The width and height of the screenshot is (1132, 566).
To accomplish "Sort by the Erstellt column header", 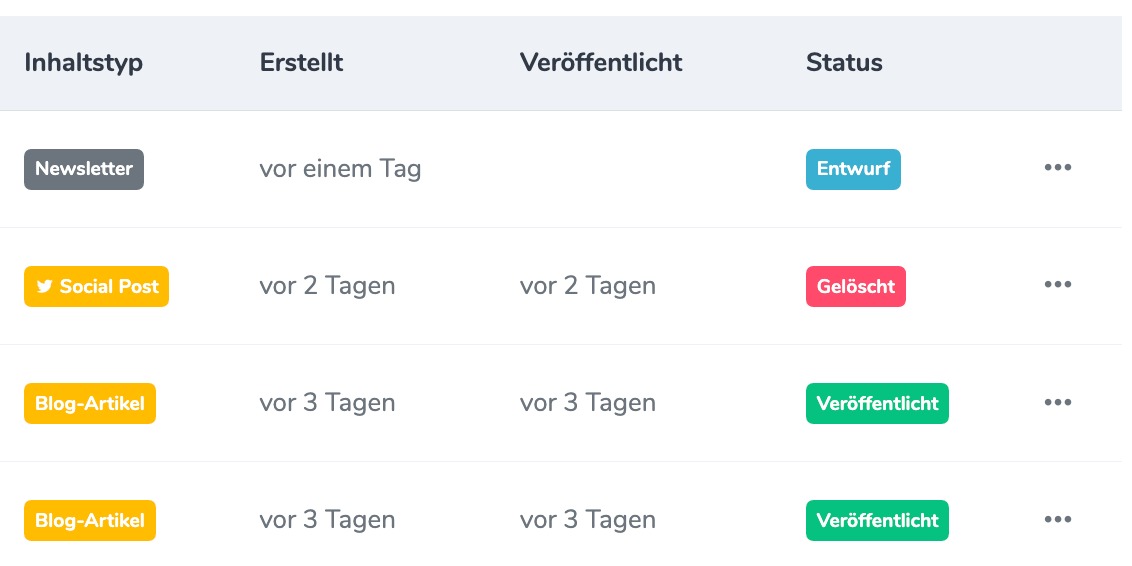I will click(302, 63).
